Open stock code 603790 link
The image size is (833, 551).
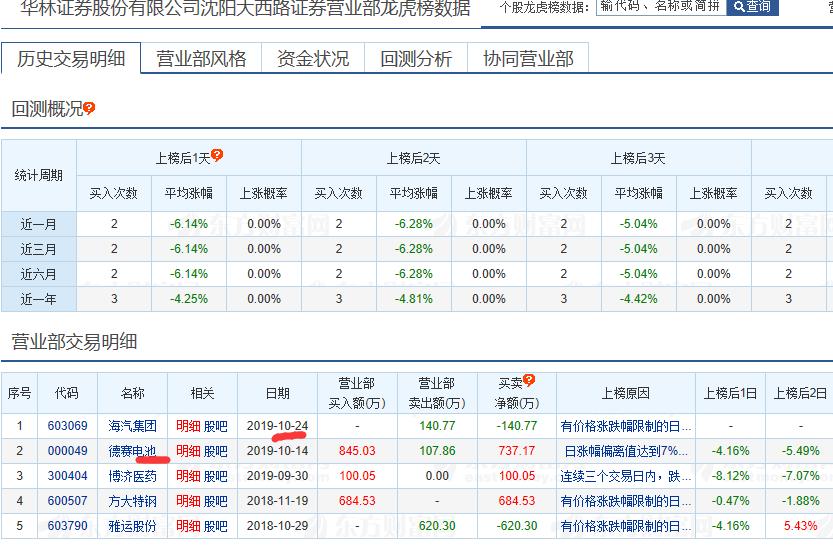[x=67, y=525]
